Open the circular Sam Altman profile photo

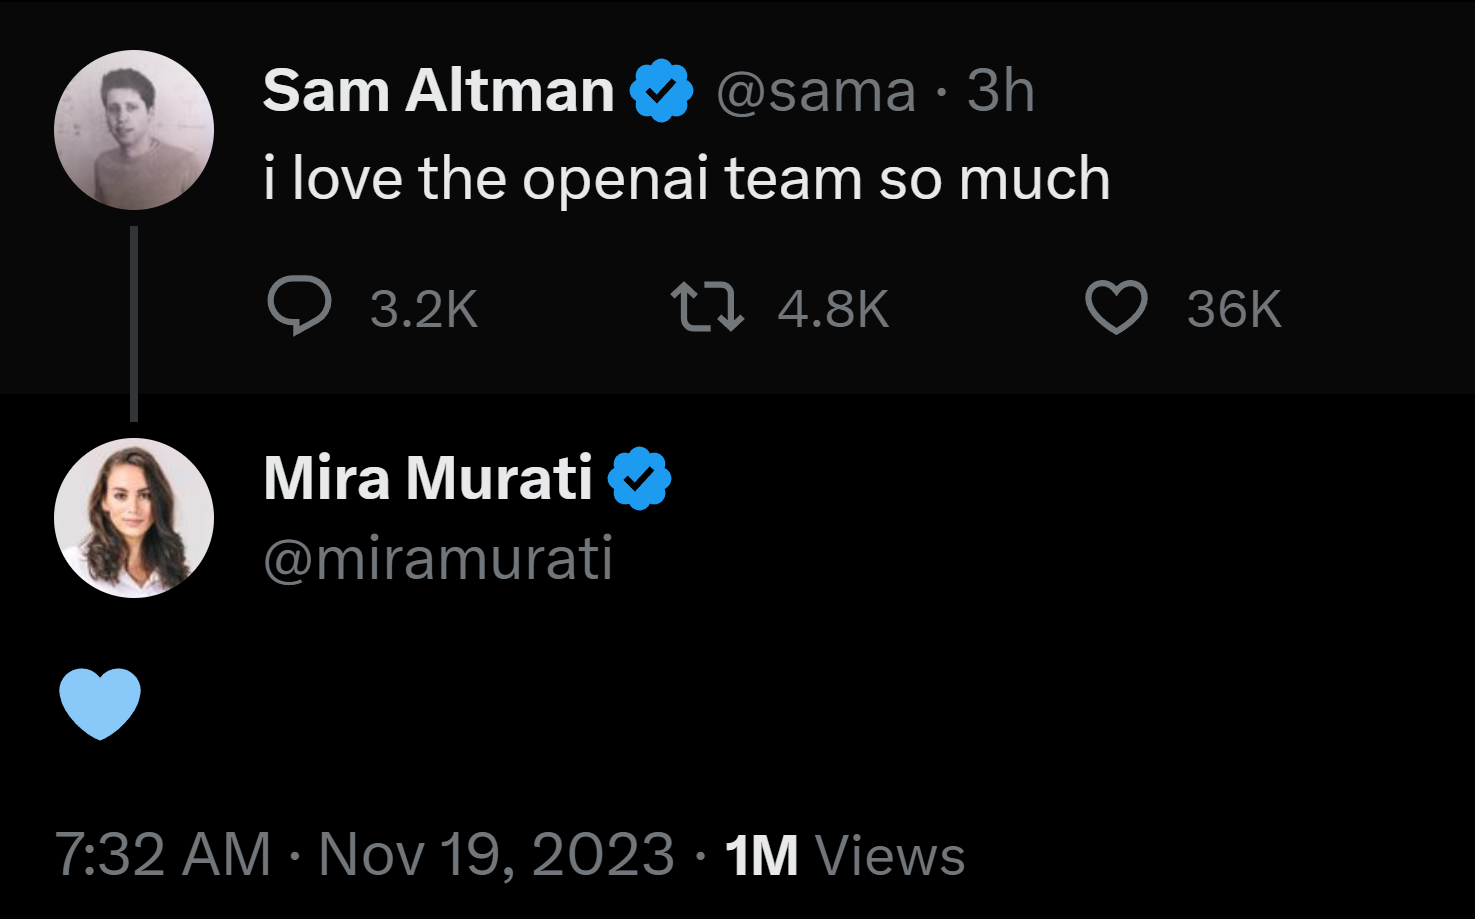click(x=134, y=130)
